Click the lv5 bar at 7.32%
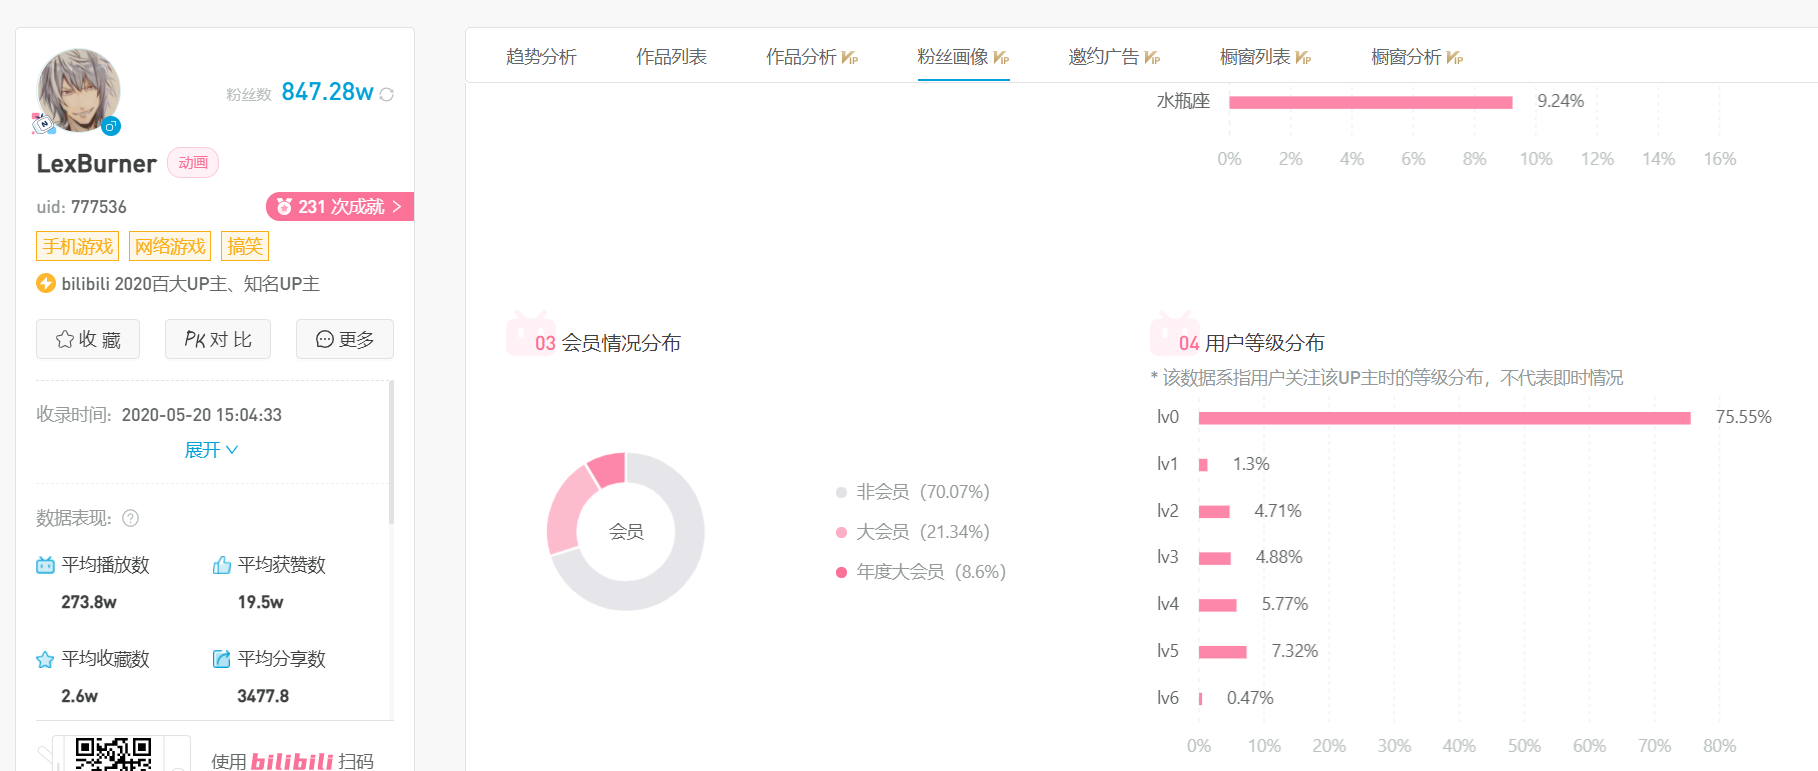Image resolution: width=1818 pixels, height=771 pixels. [1222, 652]
